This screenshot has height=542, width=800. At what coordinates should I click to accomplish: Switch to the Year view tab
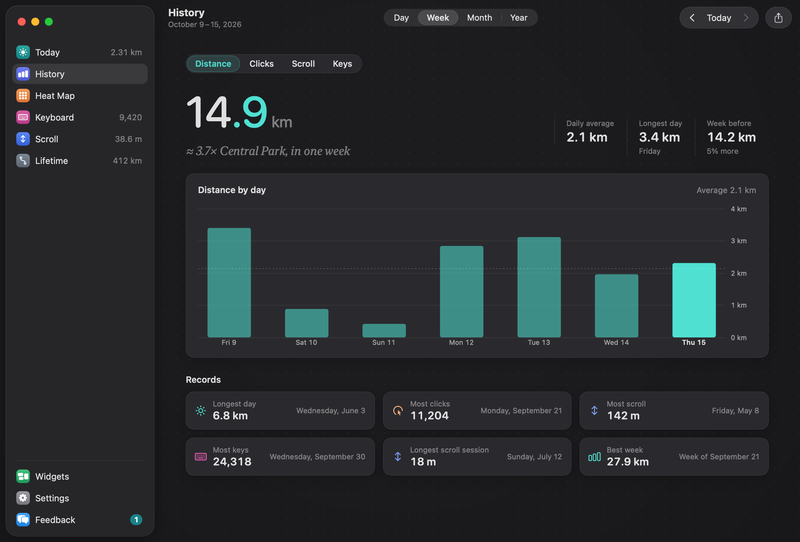click(518, 18)
